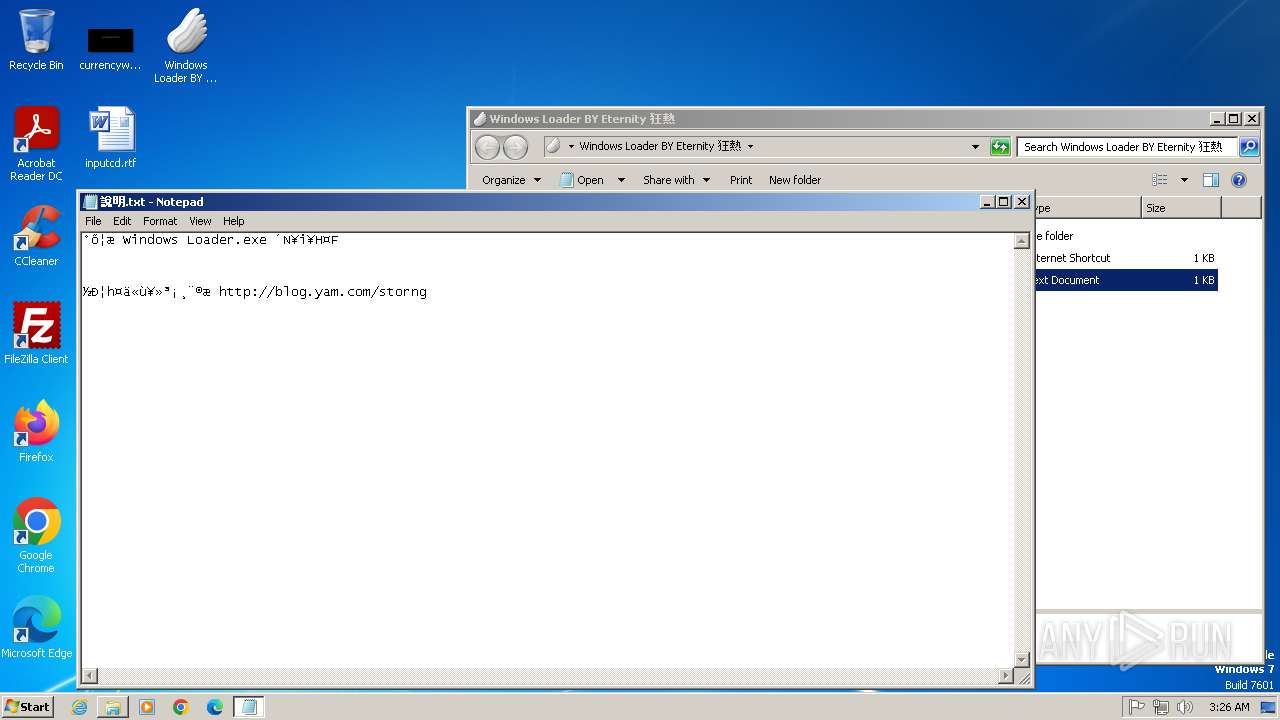The image size is (1280, 720).
Task: Open Explorer help icon
Action: (x=1239, y=180)
